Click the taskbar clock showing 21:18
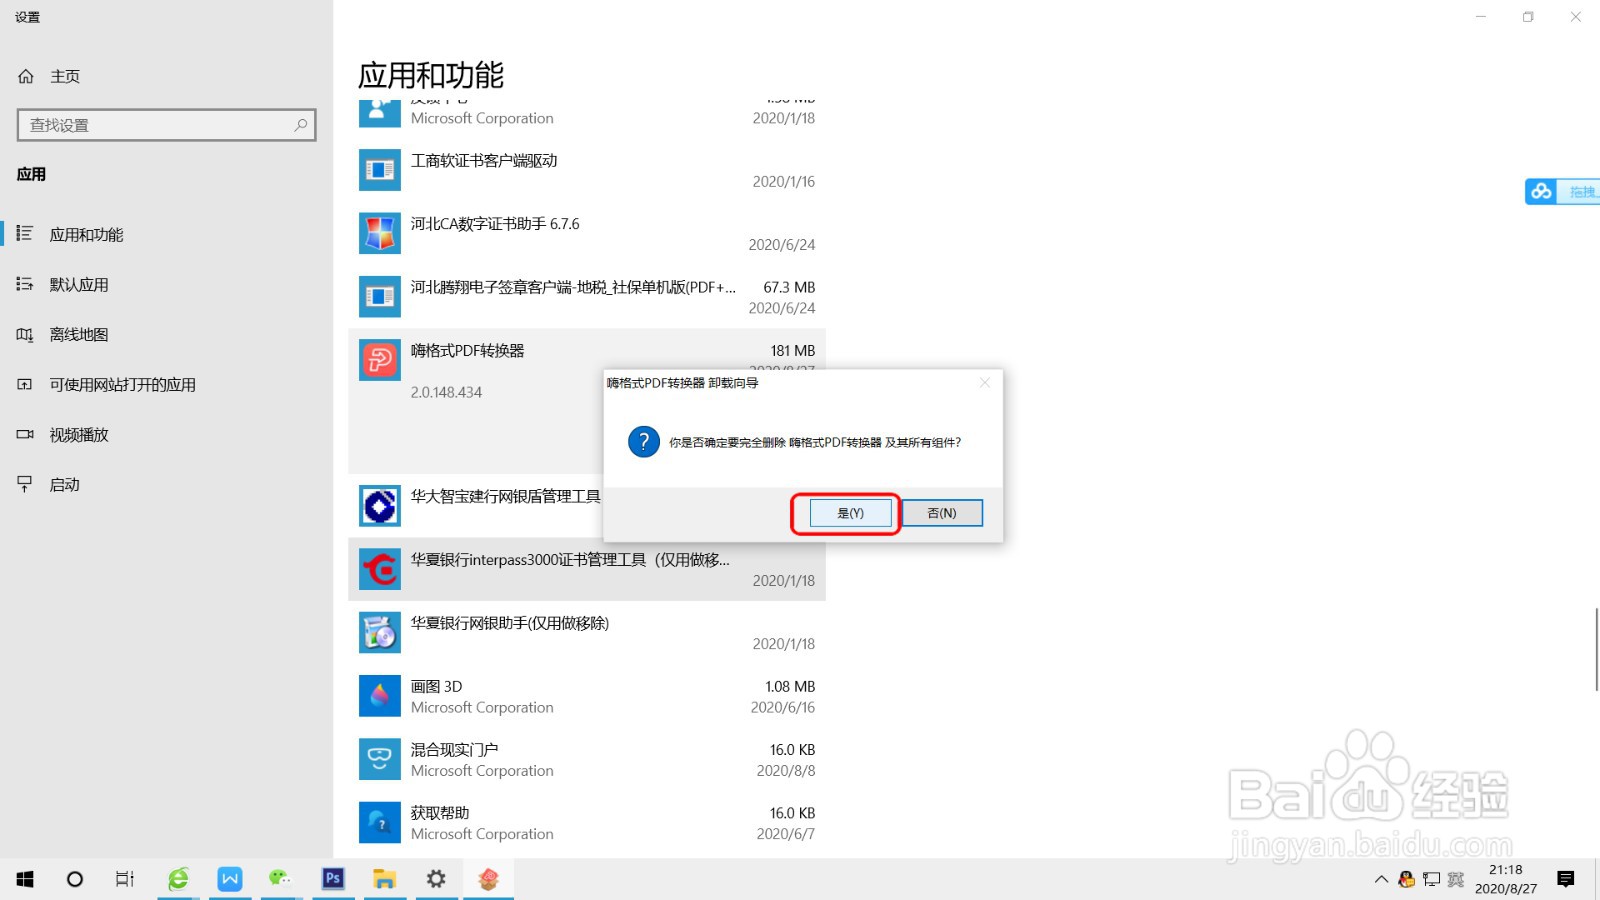 1505,879
